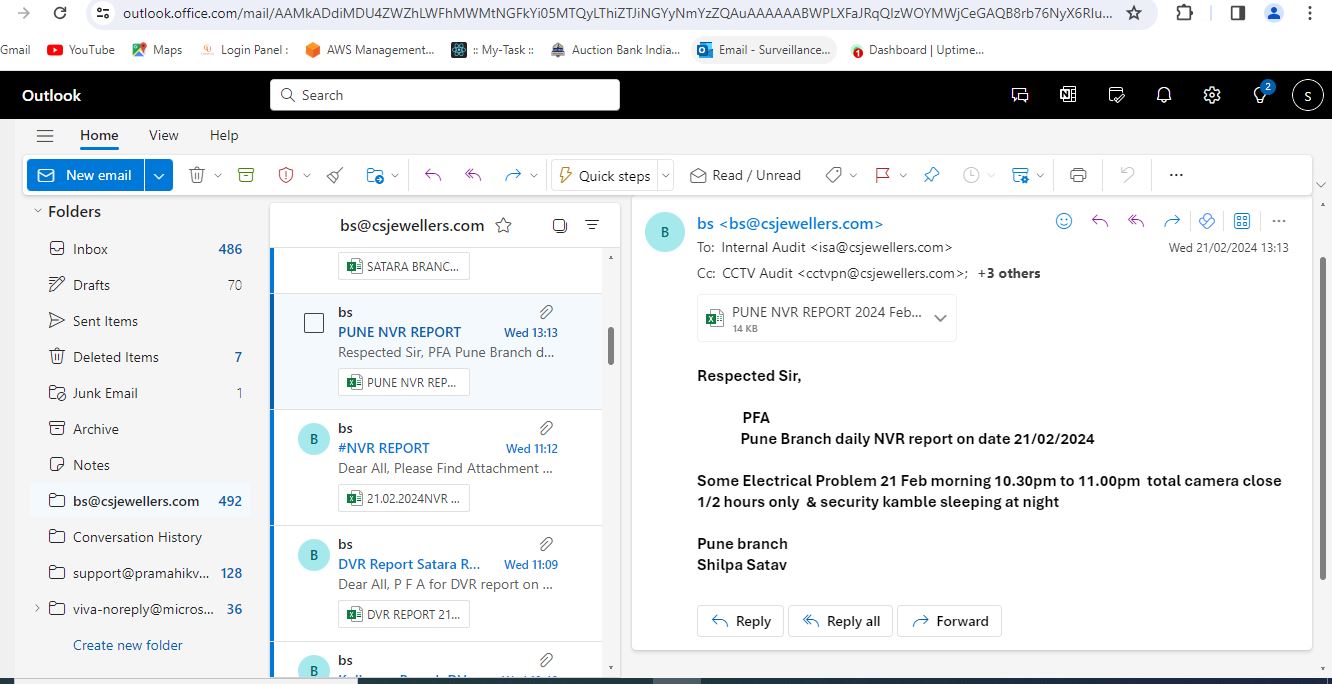
Task: Expand the Move to dropdown arrow
Action: click(x=395, y=175)
